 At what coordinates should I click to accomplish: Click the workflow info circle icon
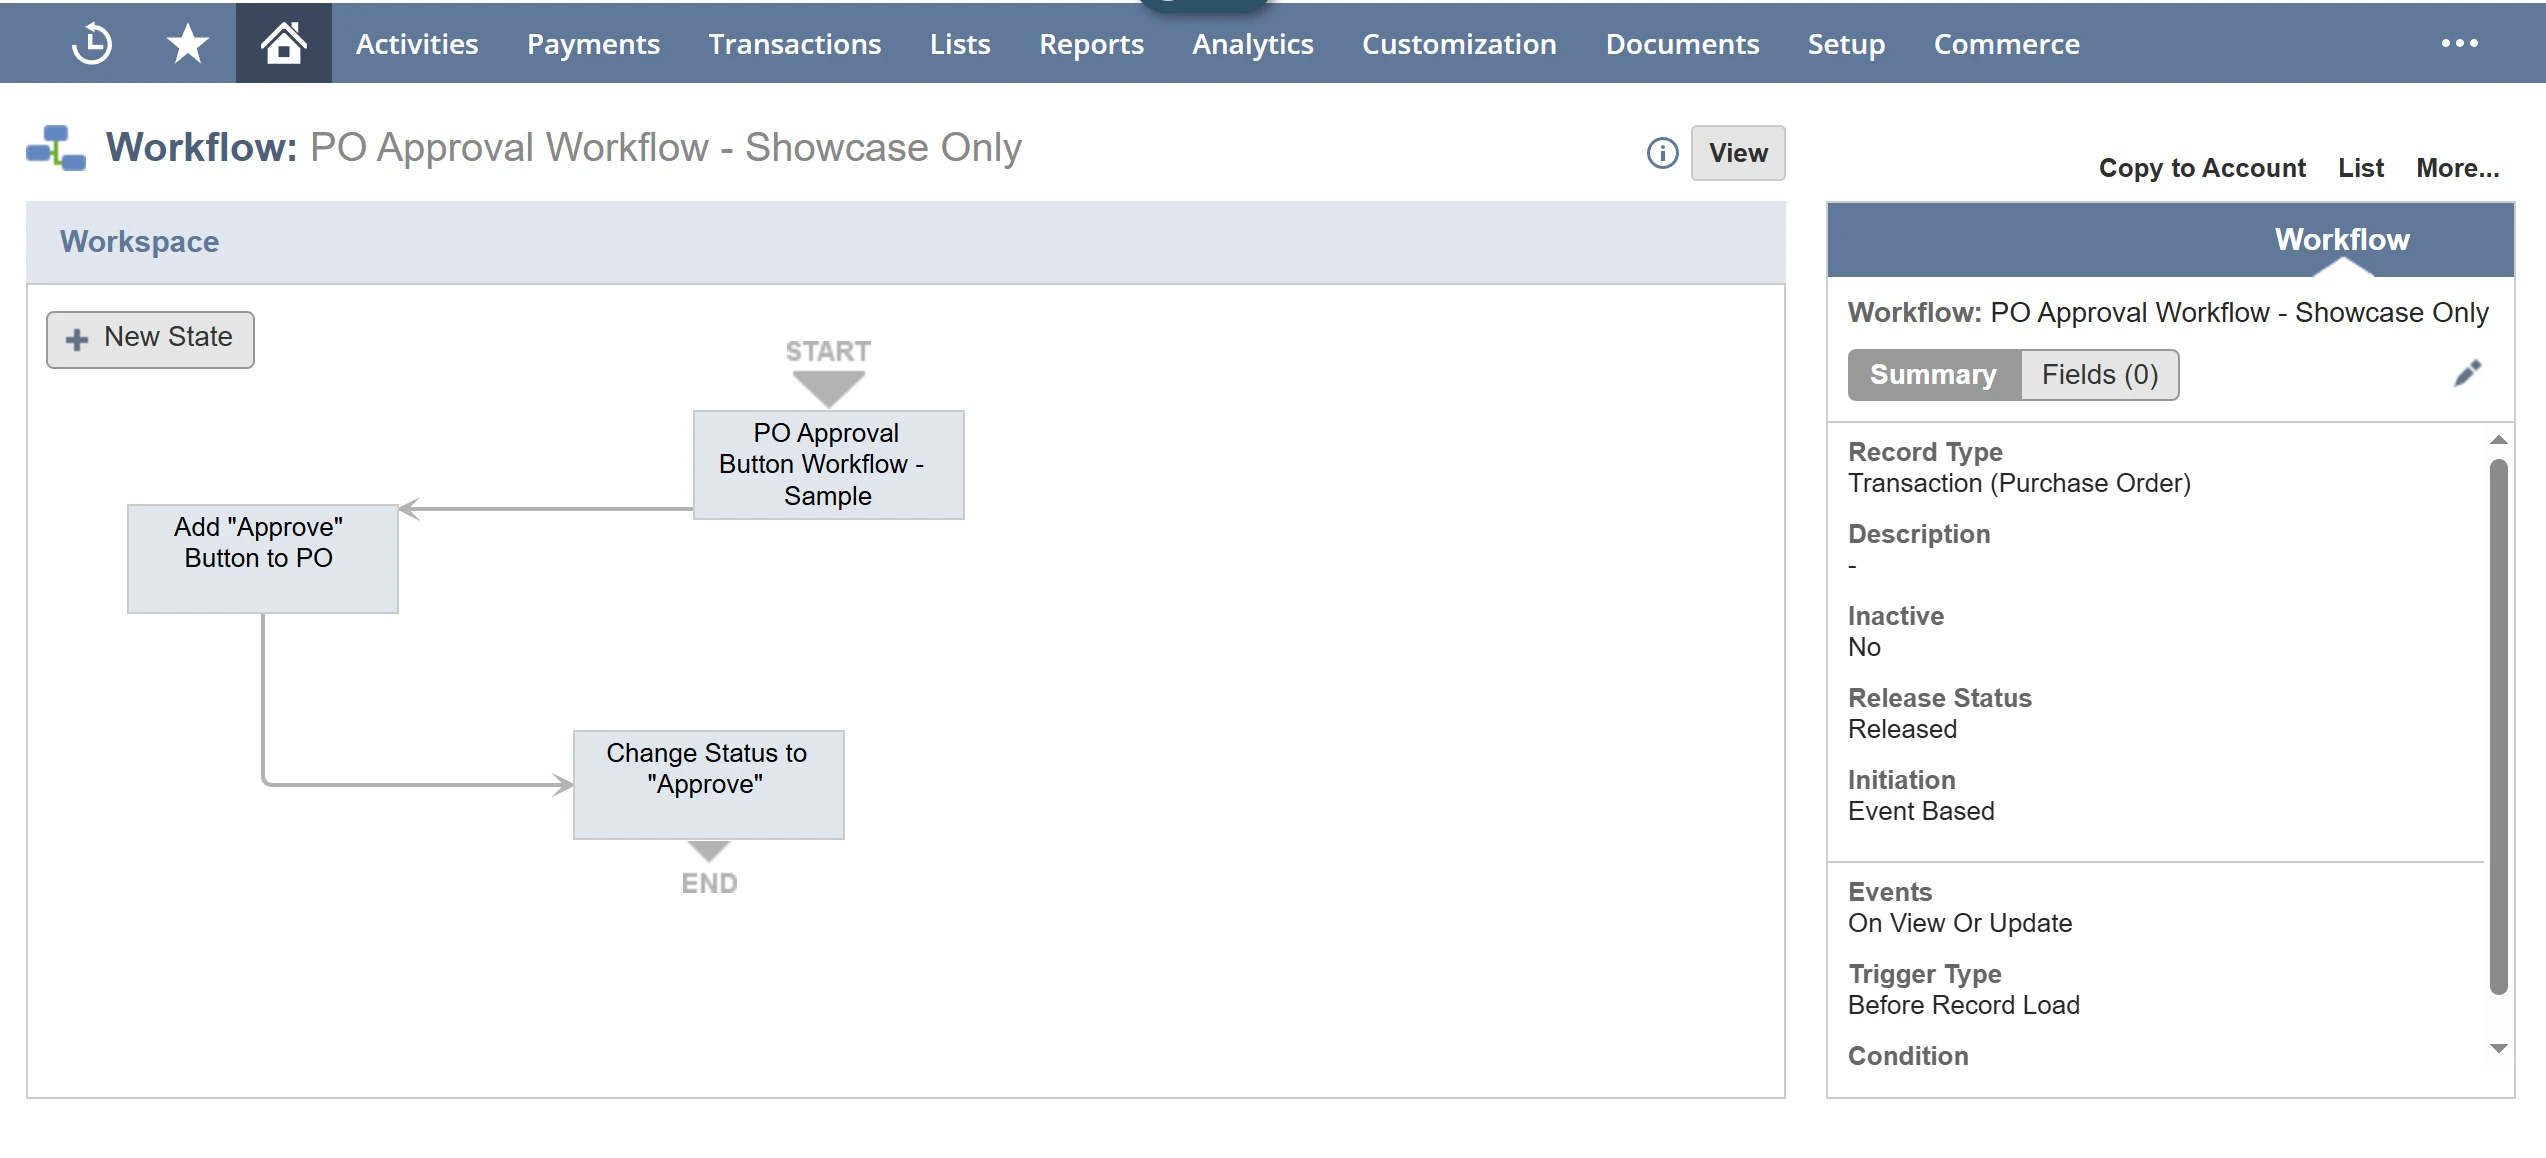click(1662, 153)
